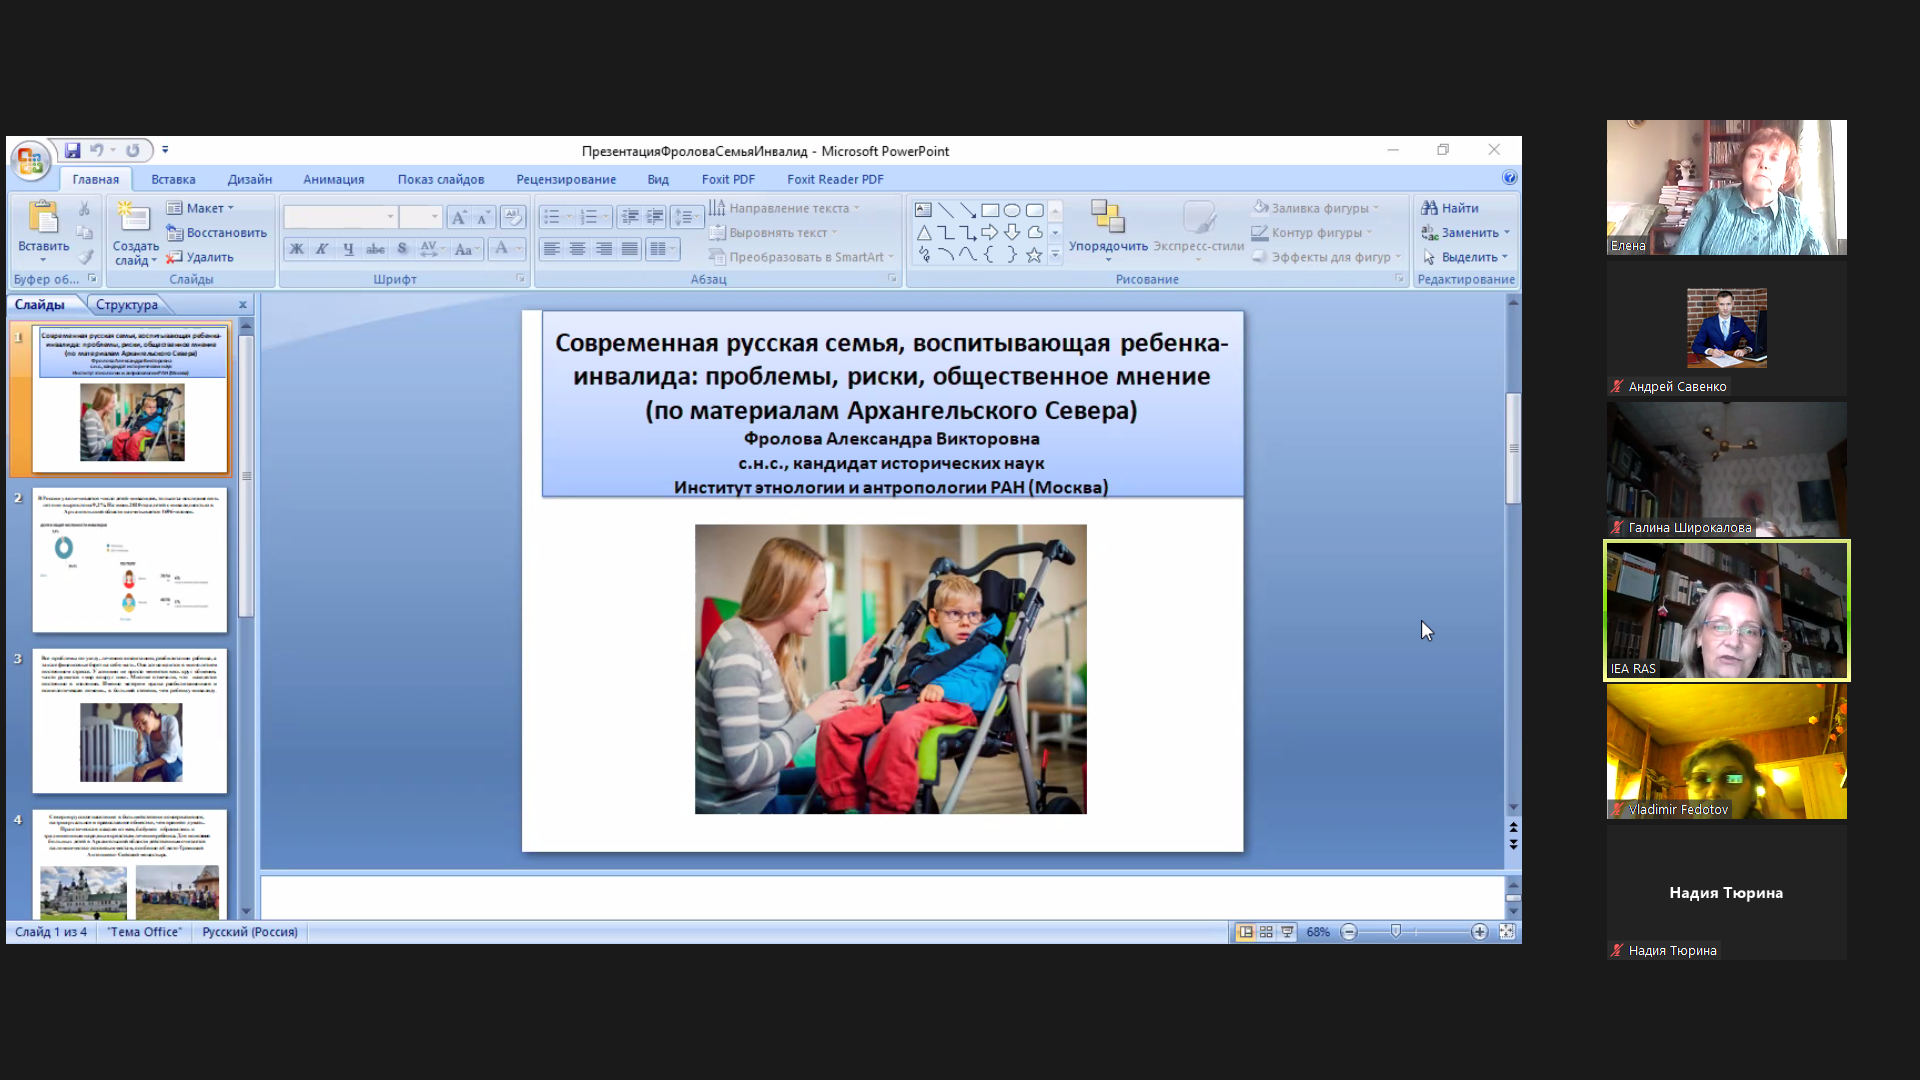The height and width of the screenshot is (1080, 1920).
Task: Toggle text shadow
Action: [402, 249]
